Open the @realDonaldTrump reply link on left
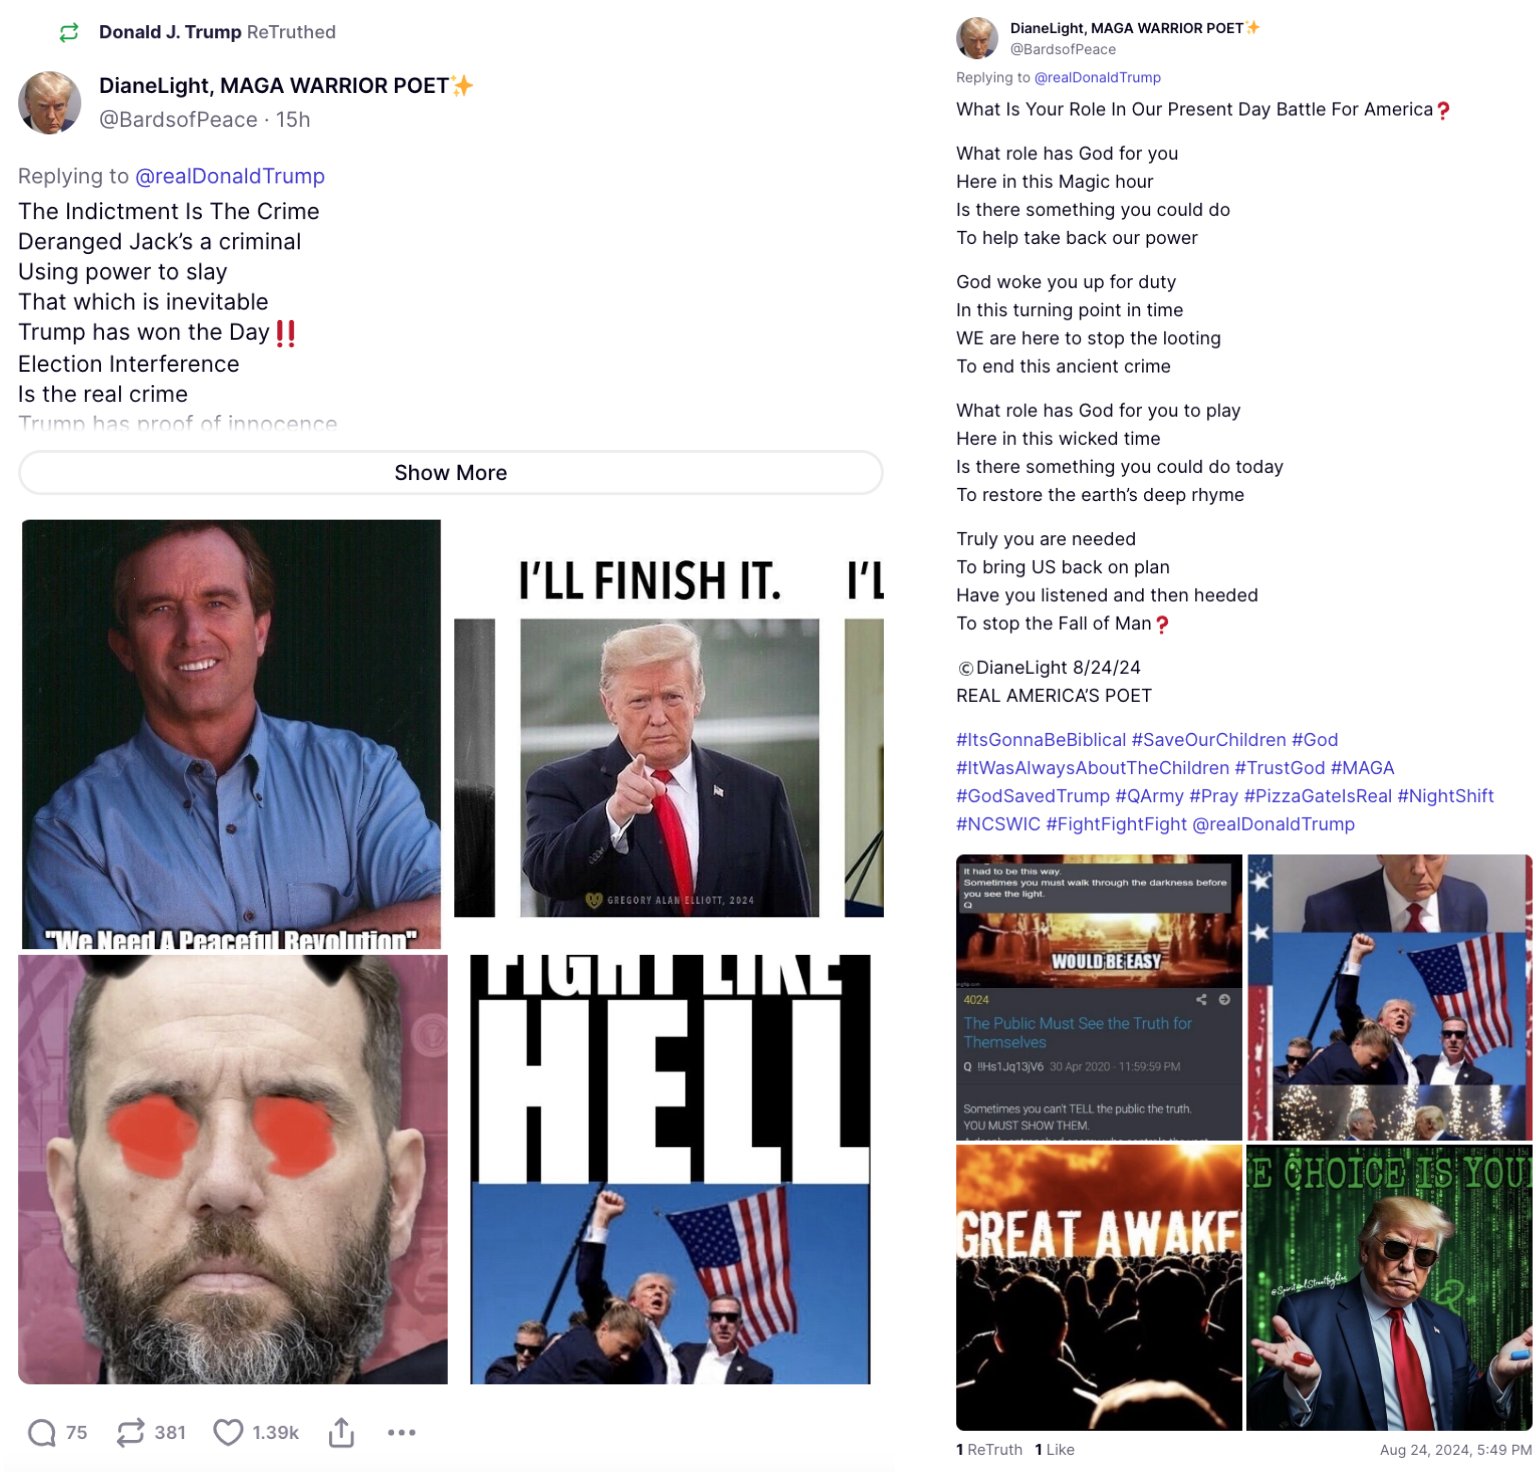Screen dimensions: 1536x1474 (x=230, y=176)
